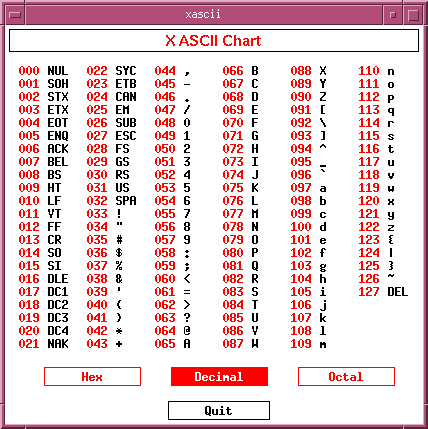The width and height of the screenshot is (428, 429).
Task: Select the Decimal display button
Action: (219, 377)
